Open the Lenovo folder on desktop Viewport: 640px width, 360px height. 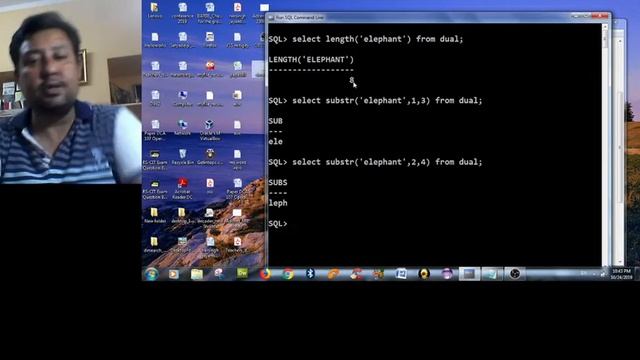click(x=155, y=11)
